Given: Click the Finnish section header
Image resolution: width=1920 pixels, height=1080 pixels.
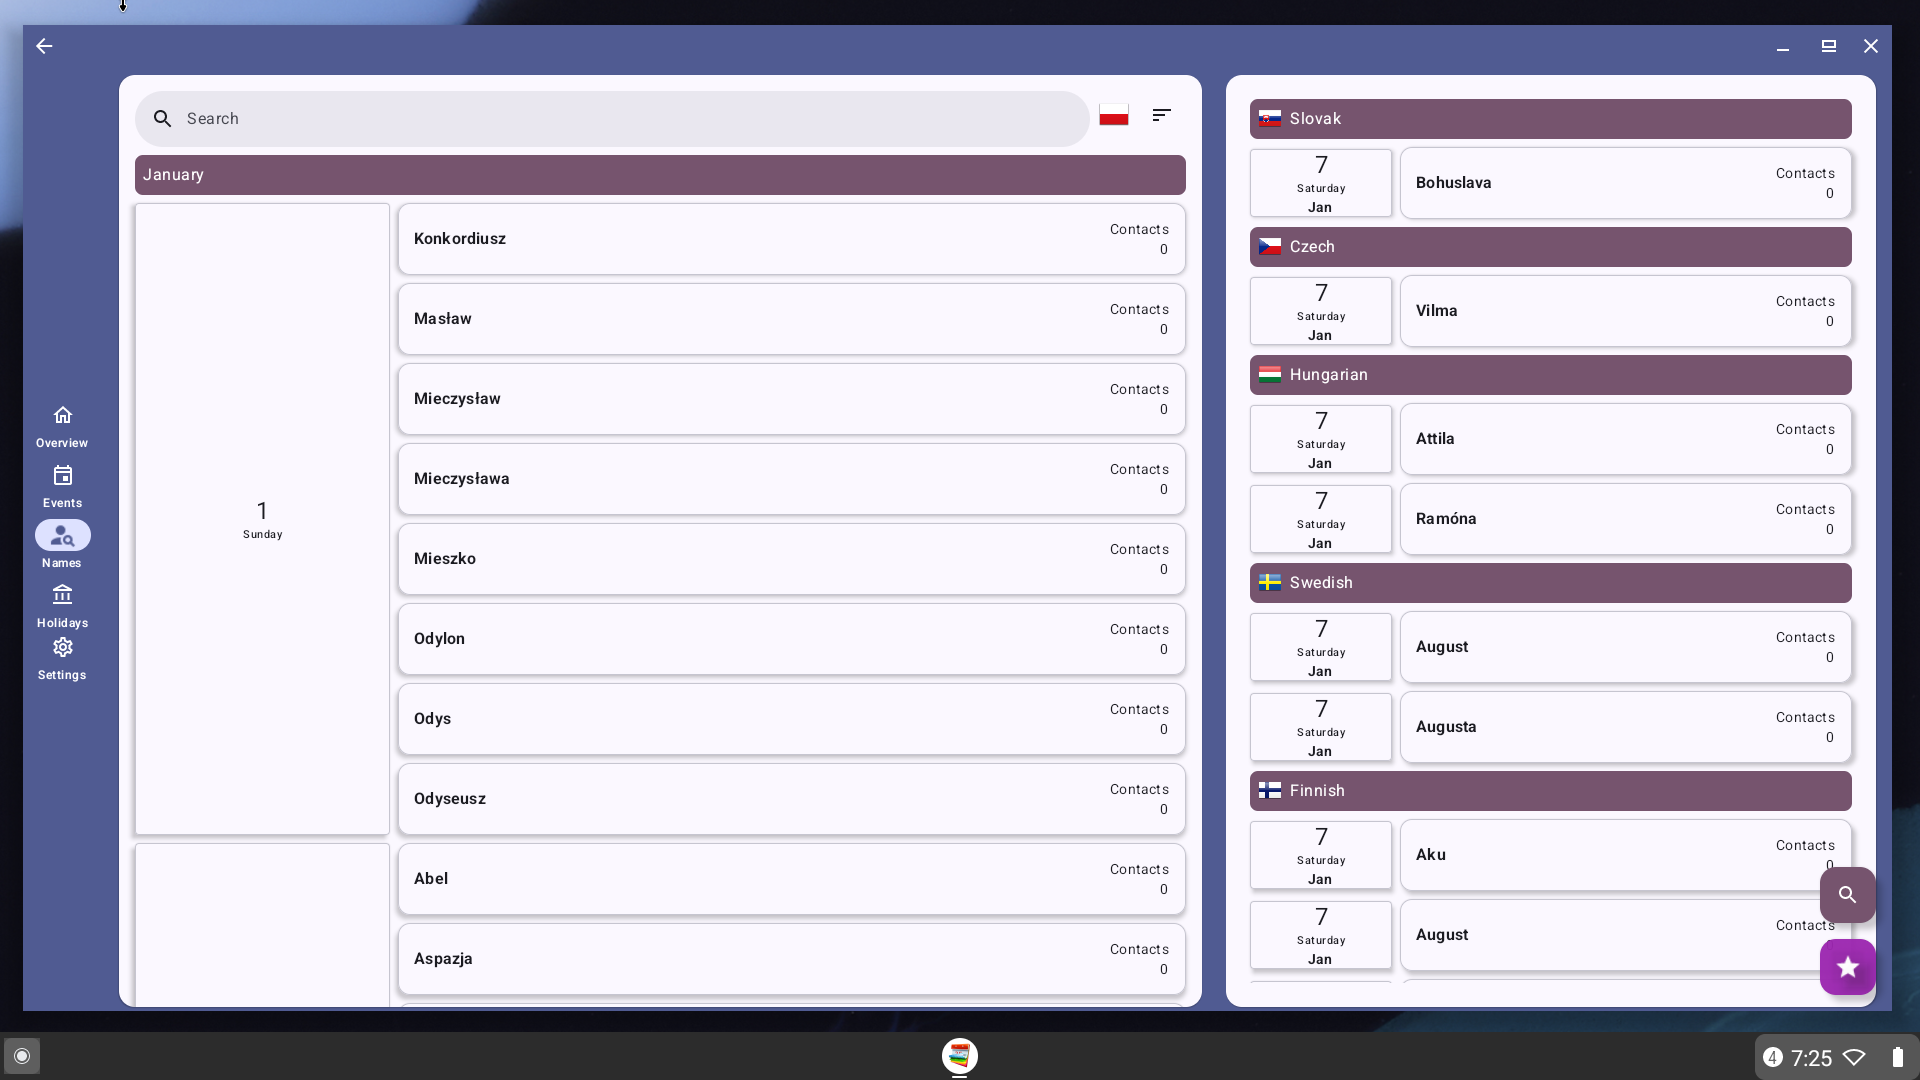Looking at the screenshot, I should click(x=1550, y=791).
